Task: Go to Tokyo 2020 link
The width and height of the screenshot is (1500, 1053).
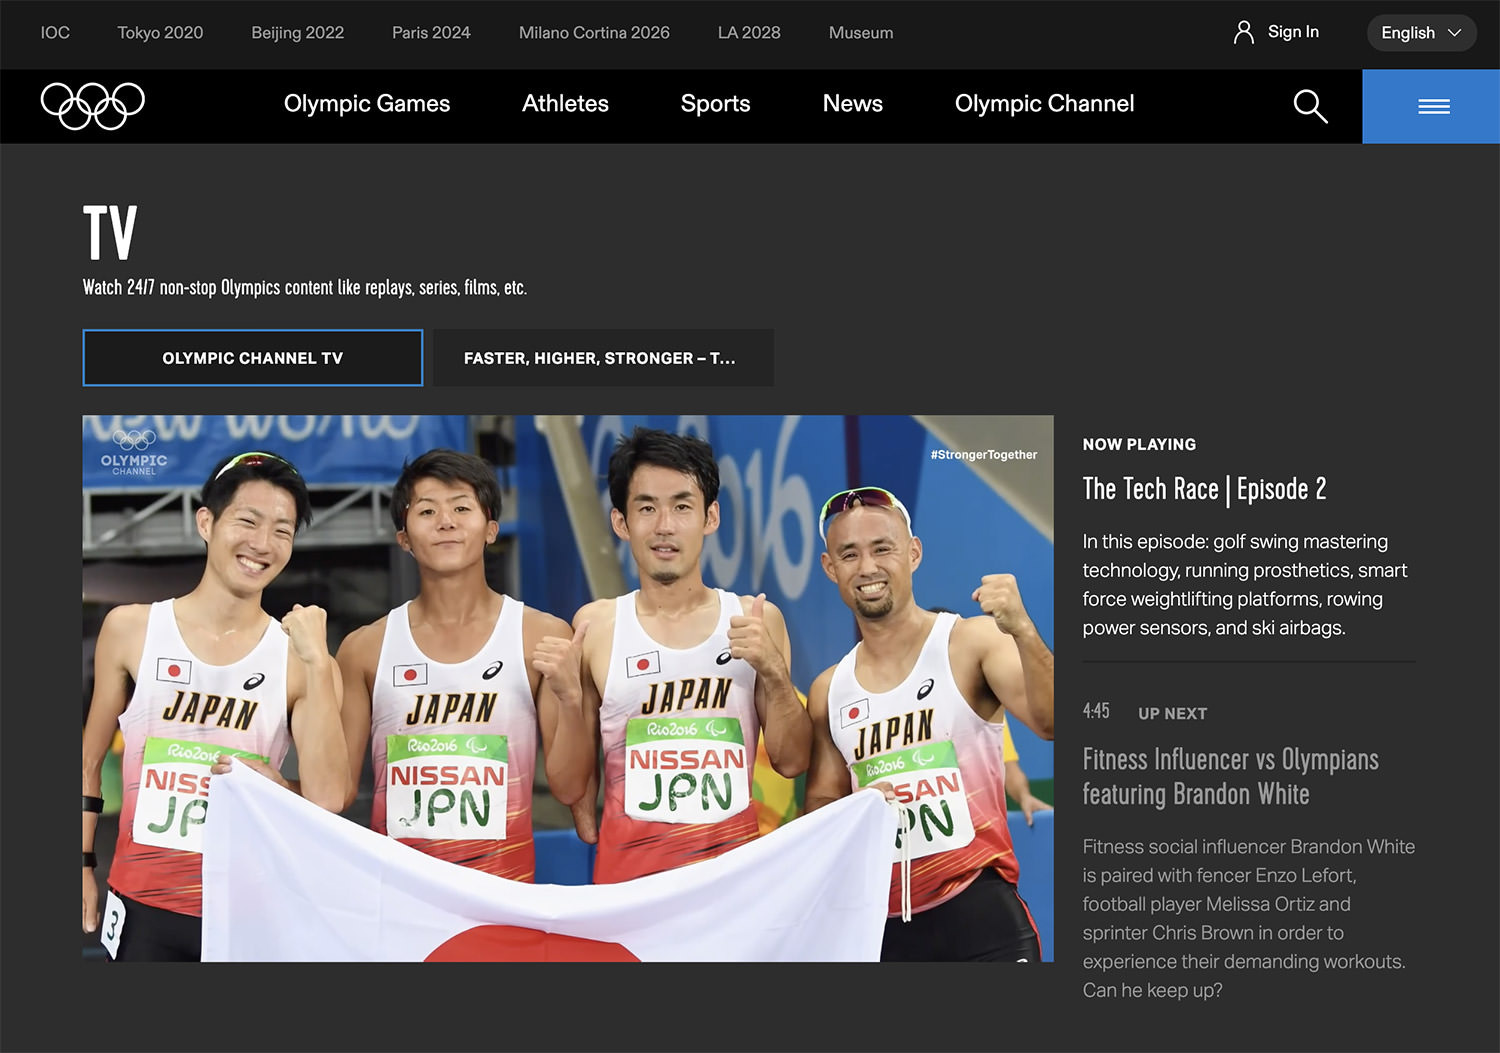Action: (160, 33)
